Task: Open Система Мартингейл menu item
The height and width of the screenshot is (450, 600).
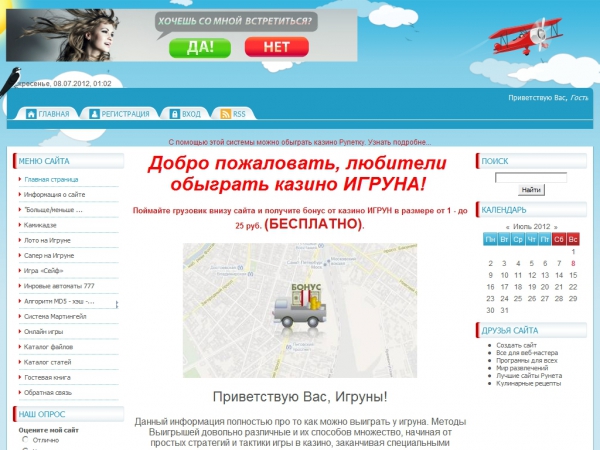Action: (x=55, y=317)
